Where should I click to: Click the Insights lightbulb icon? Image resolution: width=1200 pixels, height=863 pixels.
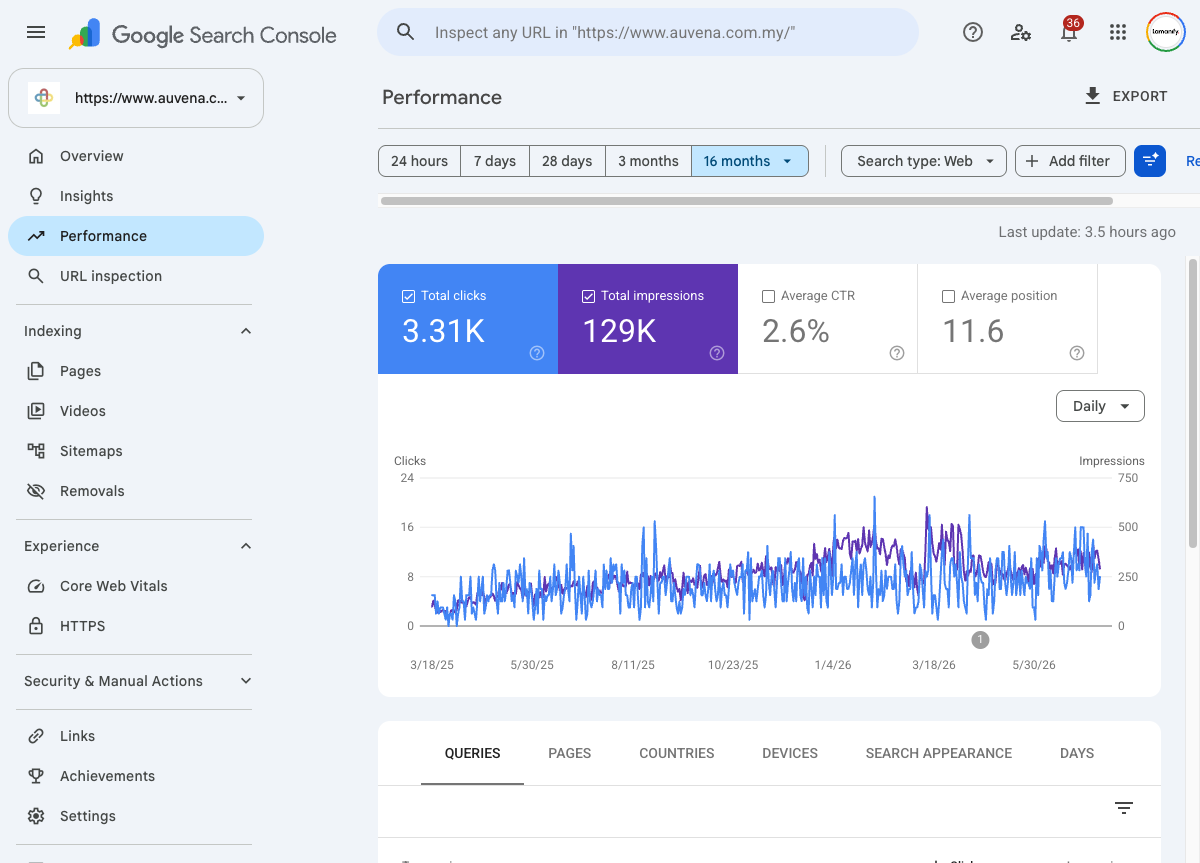36,196
